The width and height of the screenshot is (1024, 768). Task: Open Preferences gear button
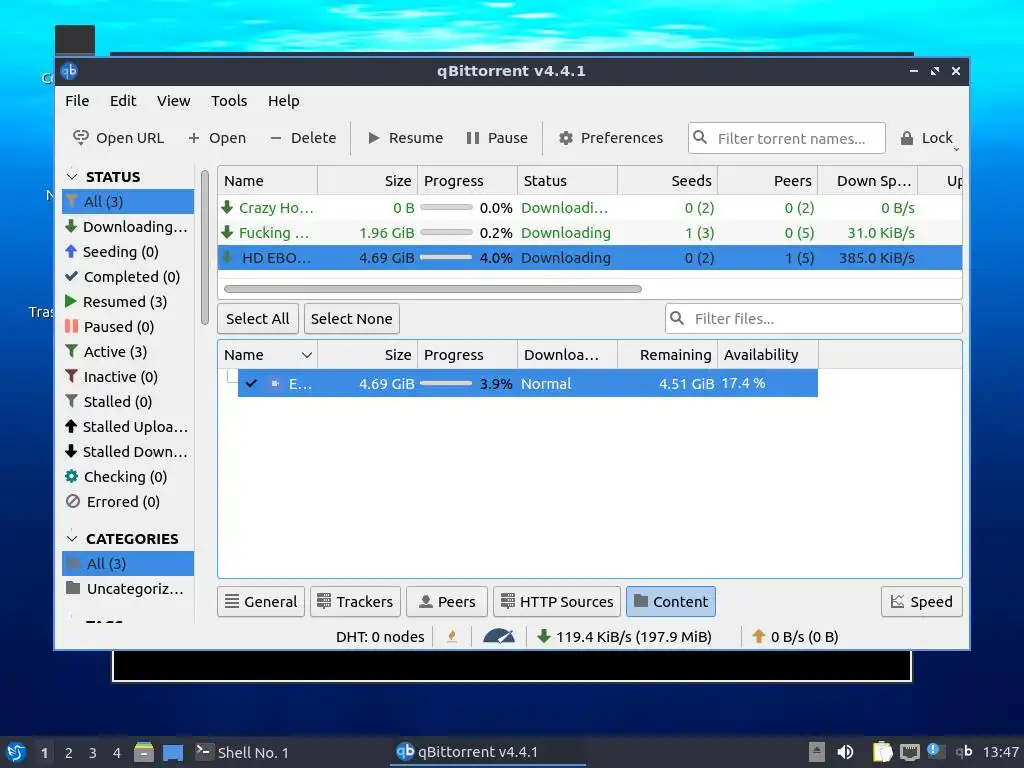611,138
